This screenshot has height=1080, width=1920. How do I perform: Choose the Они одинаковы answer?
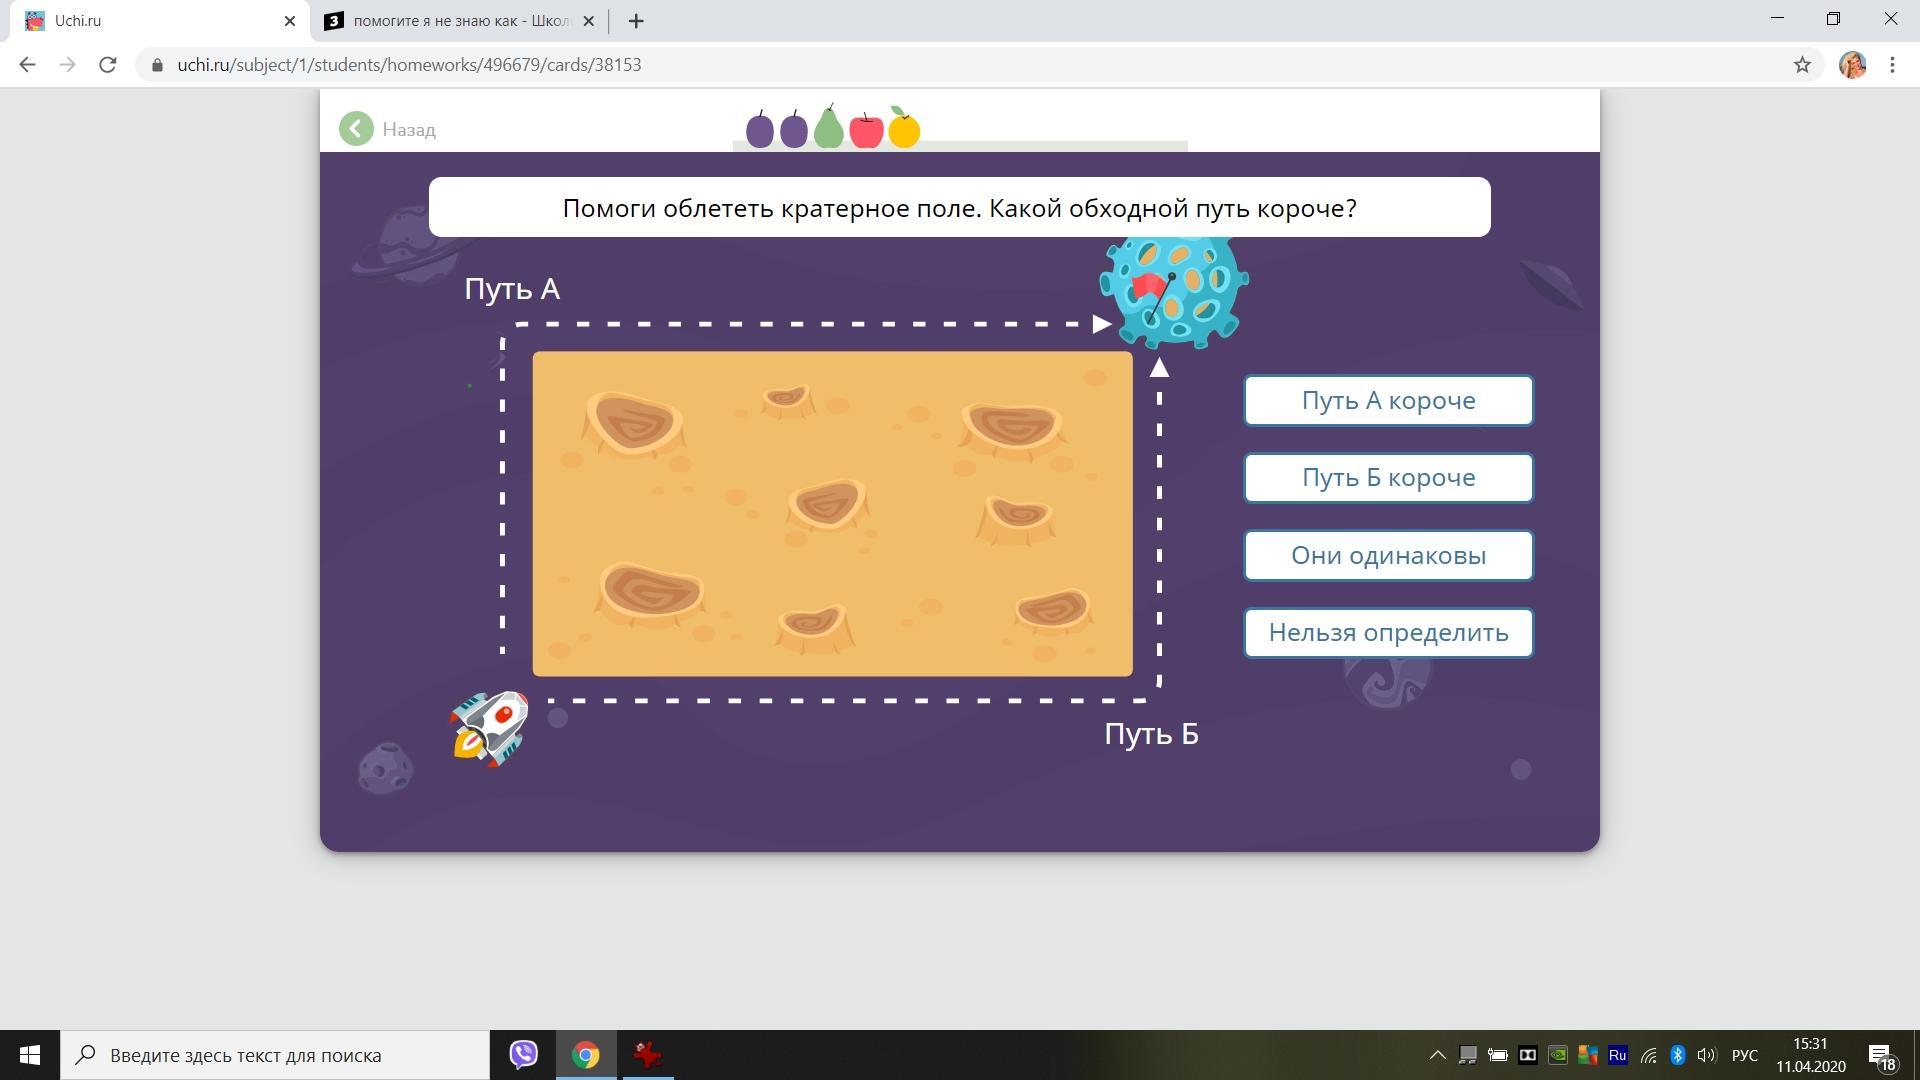pyautogui.click(x=1388, y=555)
